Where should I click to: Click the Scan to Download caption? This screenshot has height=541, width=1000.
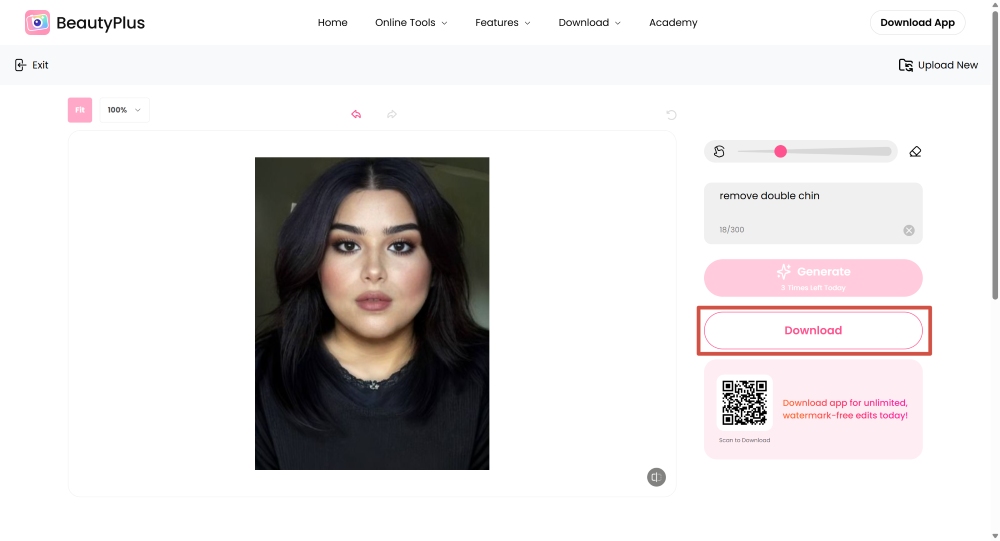tap(744, 440)
